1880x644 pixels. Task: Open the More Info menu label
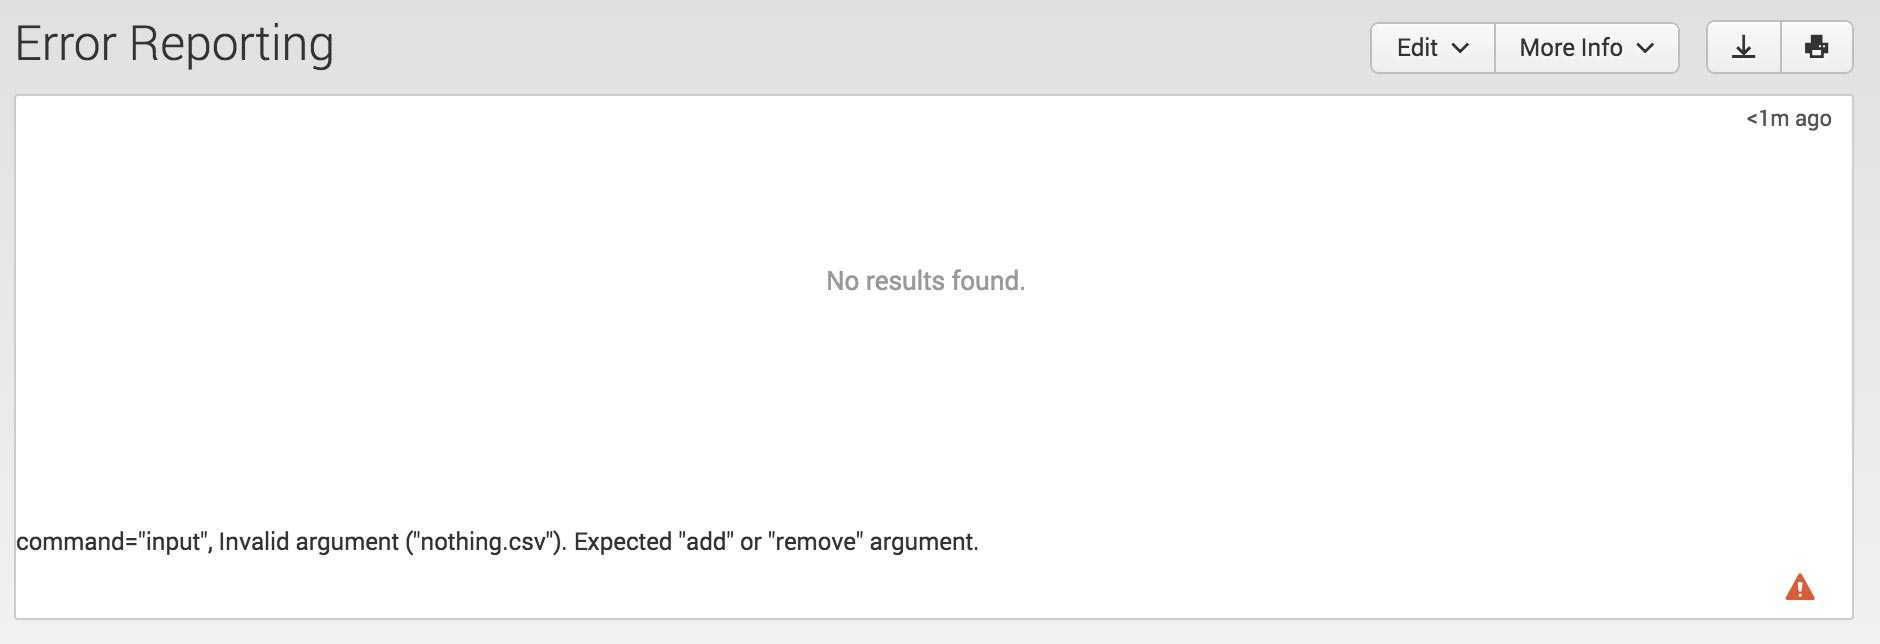[x=1570, y=48]
